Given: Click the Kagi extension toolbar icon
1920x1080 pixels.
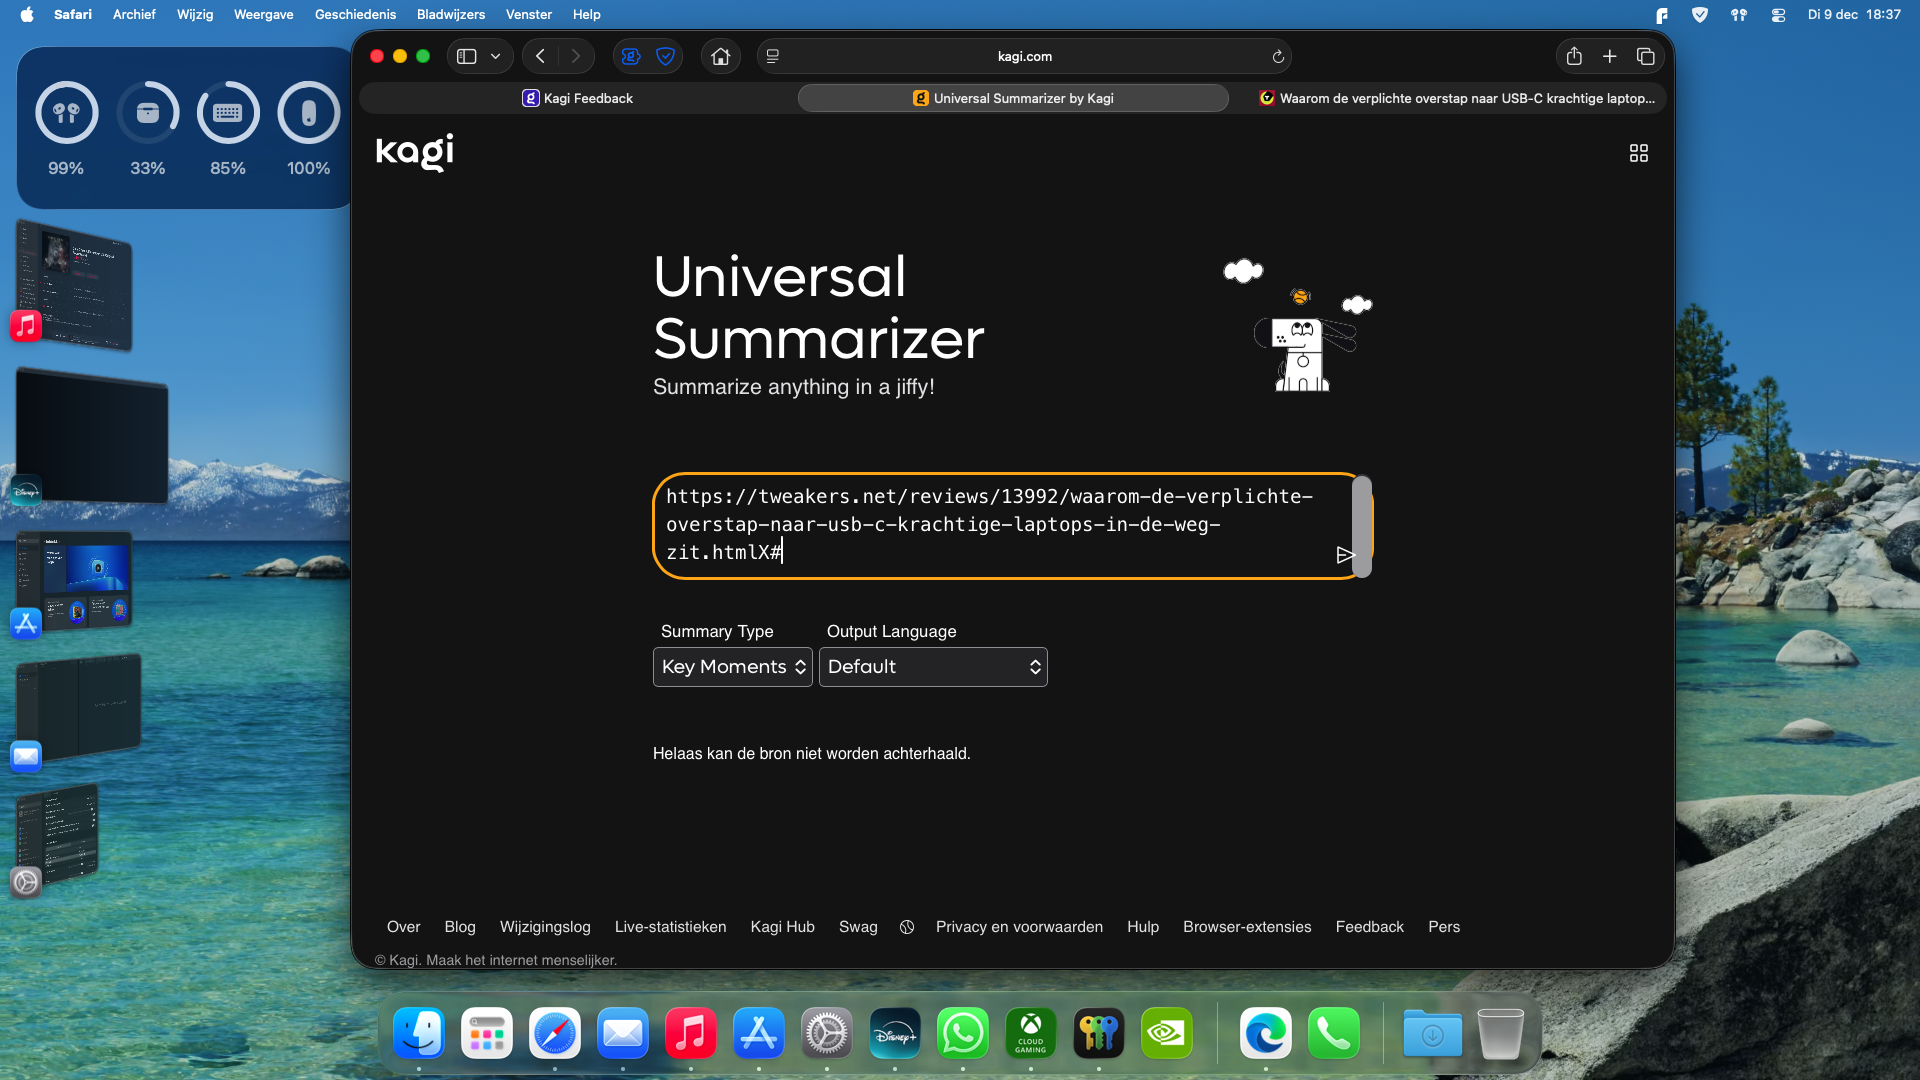Looking at the screenshot, I should click(630, 57).
